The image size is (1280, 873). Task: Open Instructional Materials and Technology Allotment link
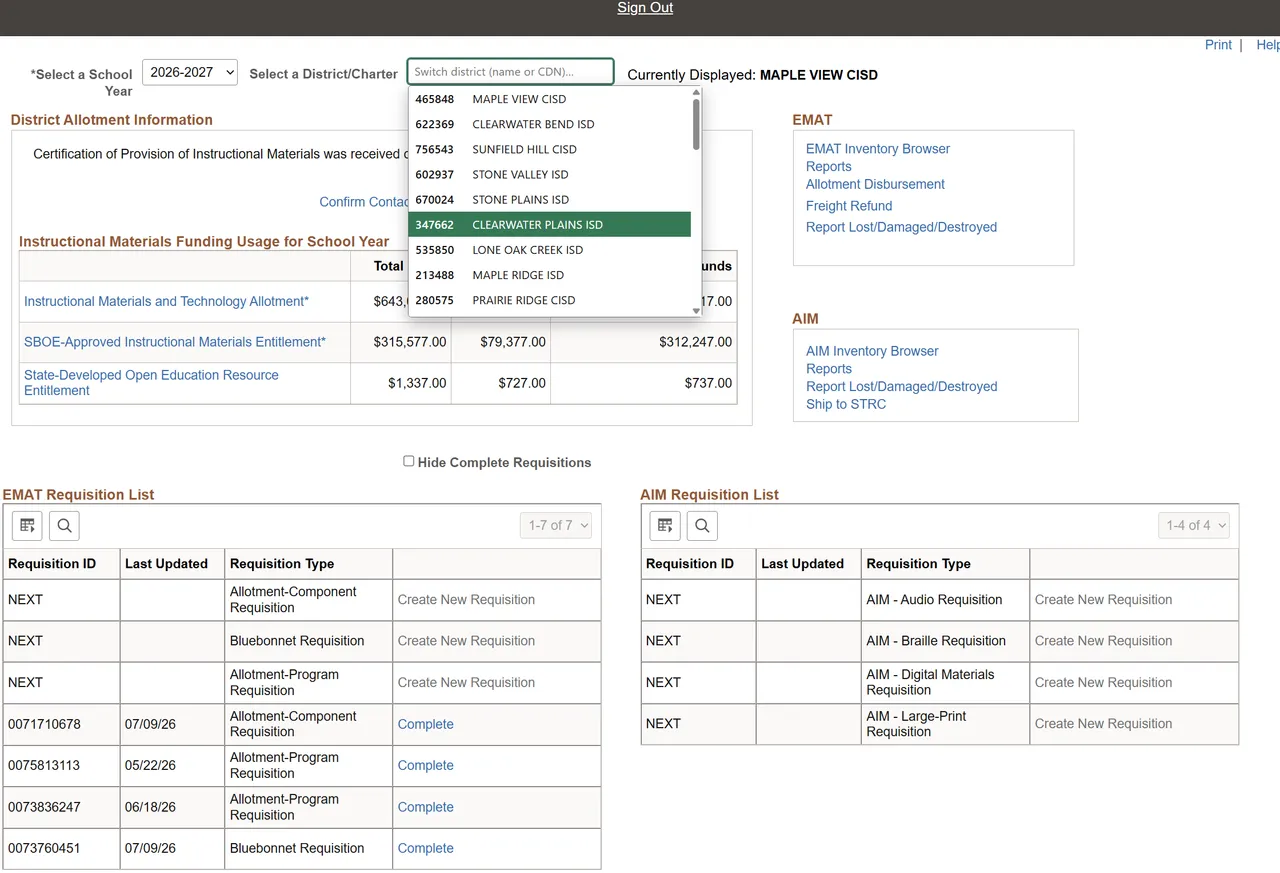click(166, 301)
